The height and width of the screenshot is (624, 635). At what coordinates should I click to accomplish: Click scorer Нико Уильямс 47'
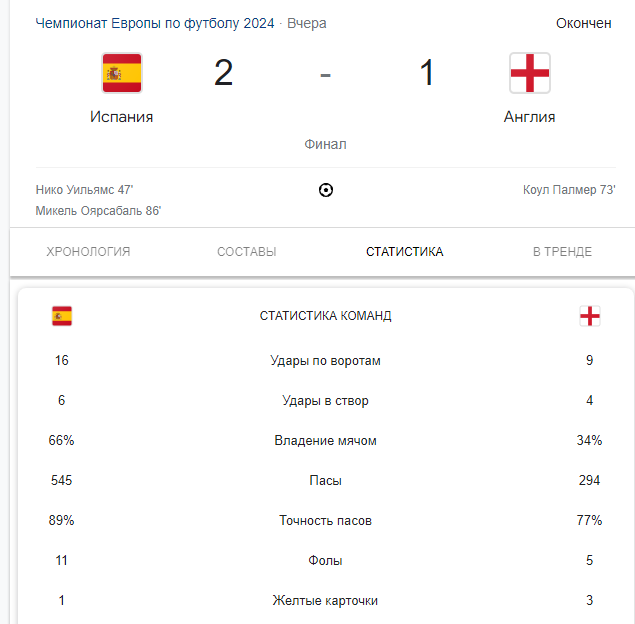point(84,190)
